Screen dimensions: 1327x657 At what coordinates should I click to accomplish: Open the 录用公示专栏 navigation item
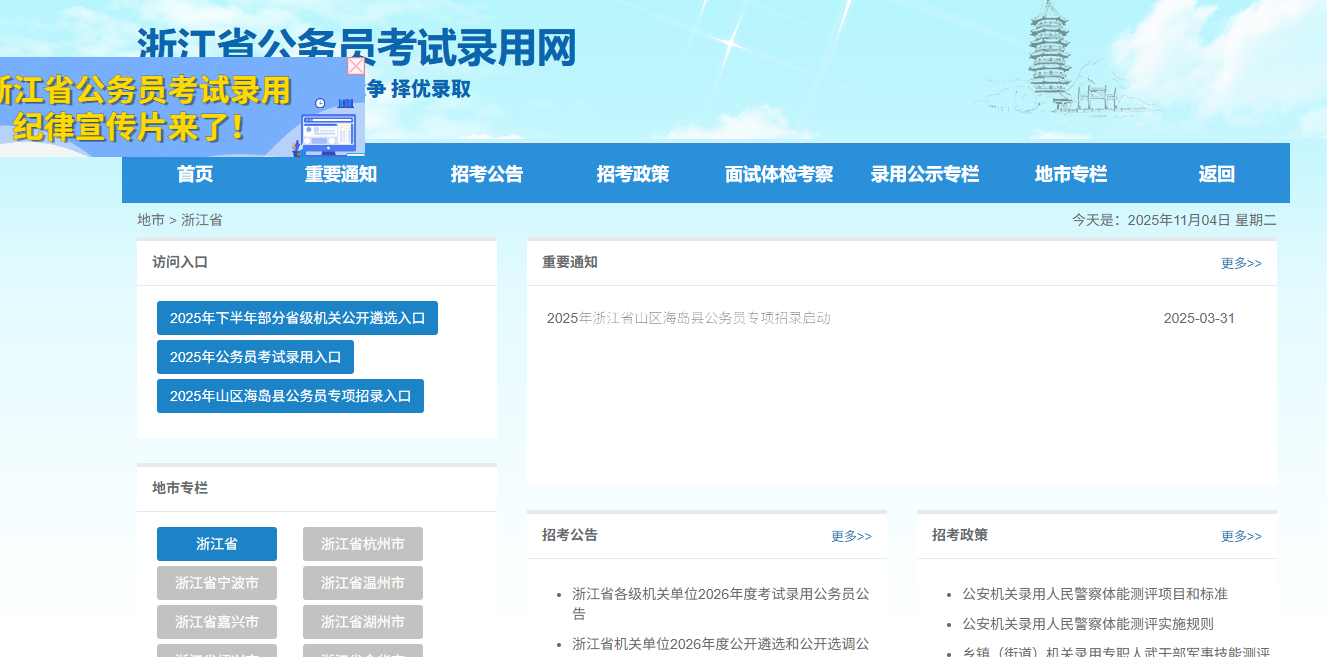point(926,173)
